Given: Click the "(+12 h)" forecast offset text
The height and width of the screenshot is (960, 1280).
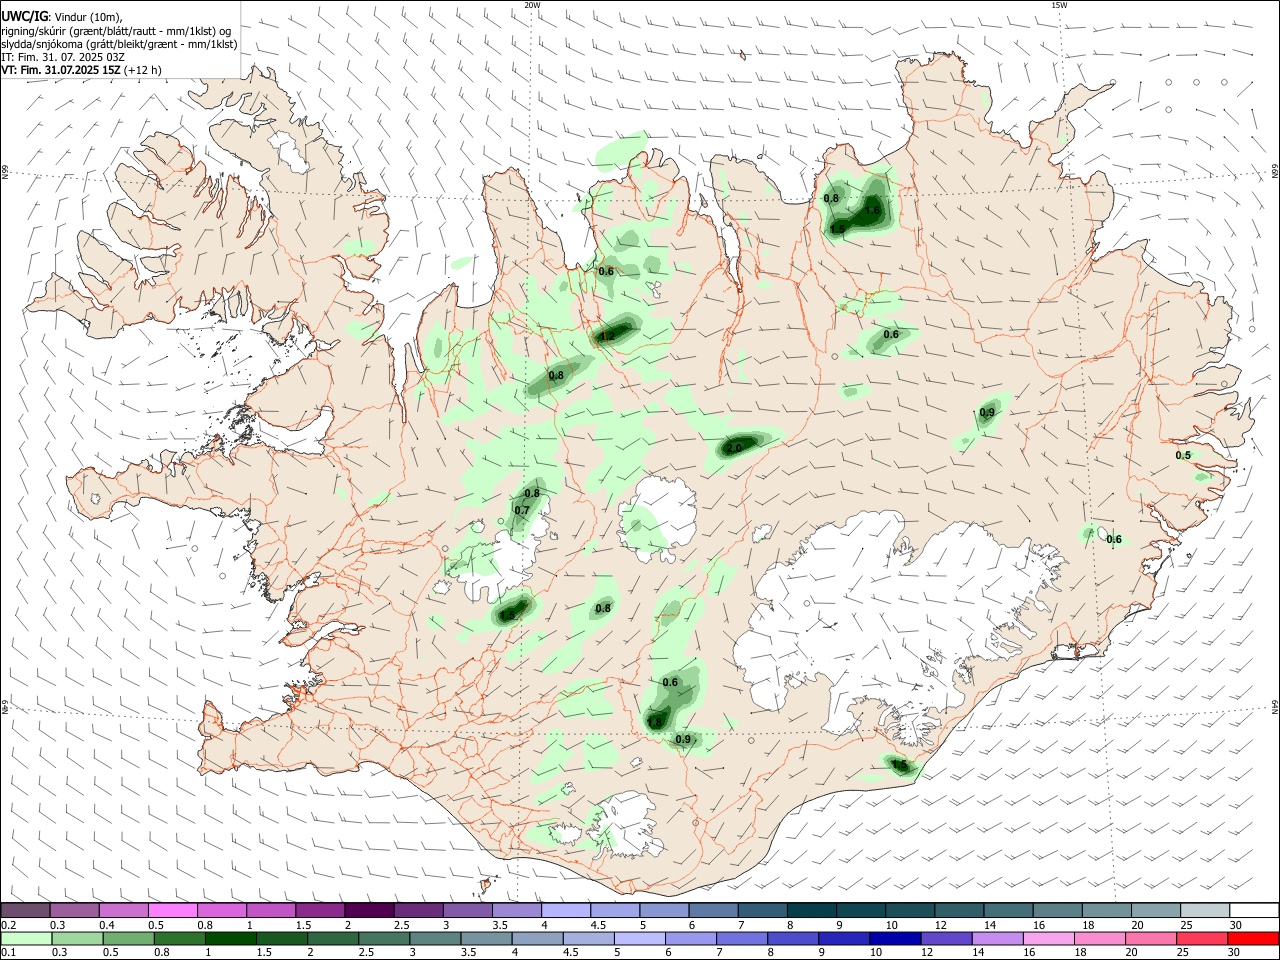Looking at the screenshot, I should pyautogui.click(x=143, y=70).
